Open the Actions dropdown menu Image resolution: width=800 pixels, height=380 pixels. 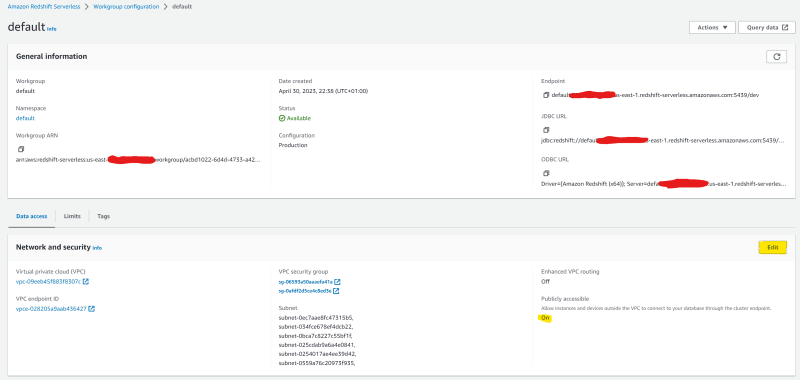point(712,28)
